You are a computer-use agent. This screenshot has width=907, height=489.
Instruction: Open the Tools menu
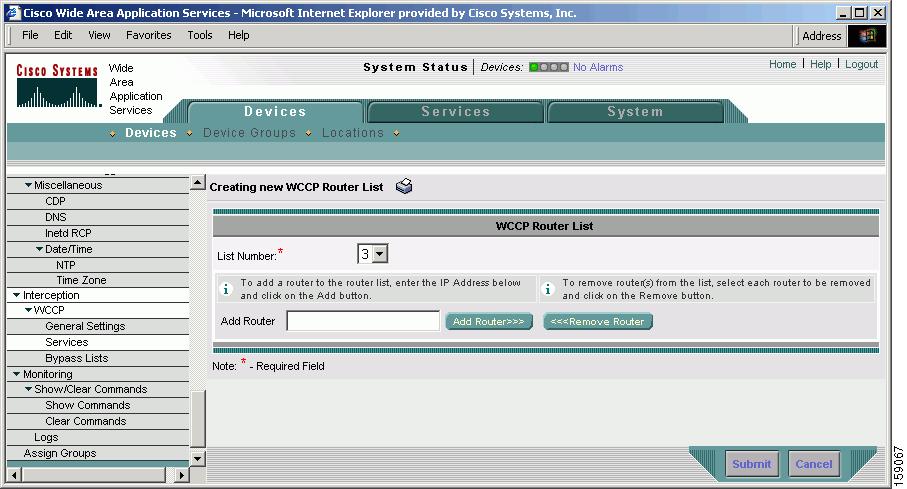point(200,35)
